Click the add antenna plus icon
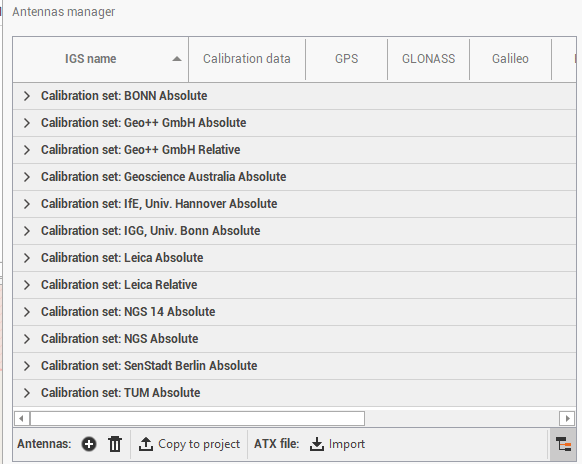 click(x=89, y=444)
